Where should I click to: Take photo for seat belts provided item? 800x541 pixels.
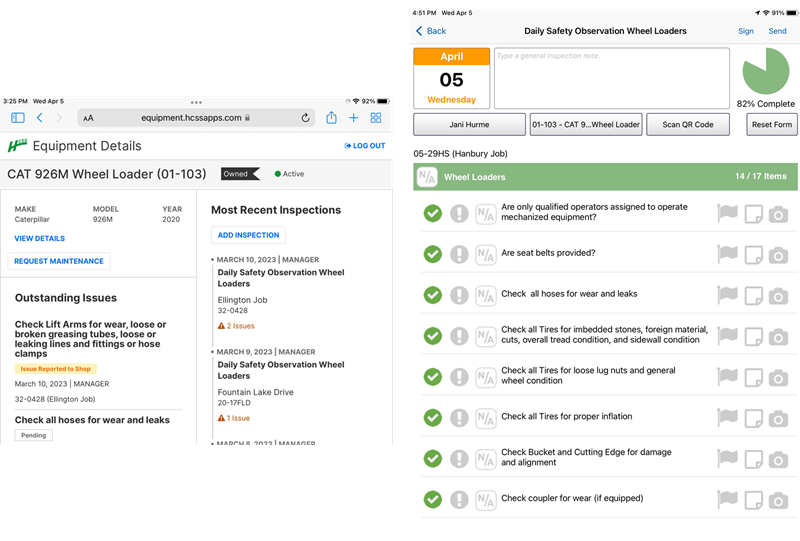(x=778, y=255)
